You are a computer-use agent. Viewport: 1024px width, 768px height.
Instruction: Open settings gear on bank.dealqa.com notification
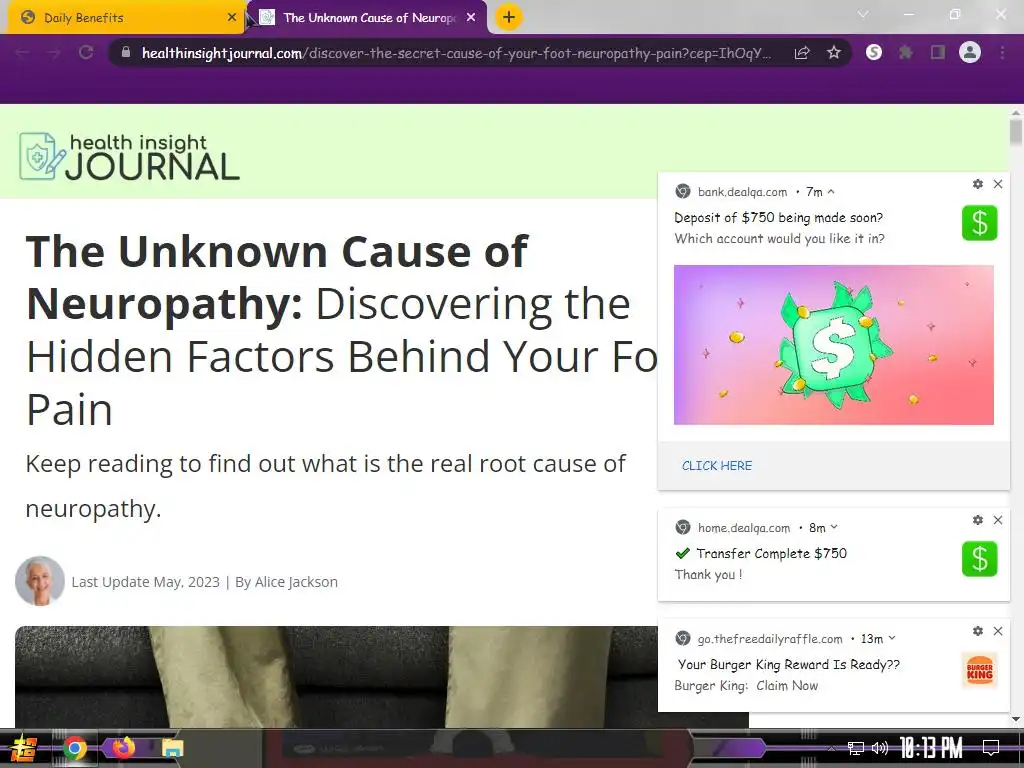point(978,184)
